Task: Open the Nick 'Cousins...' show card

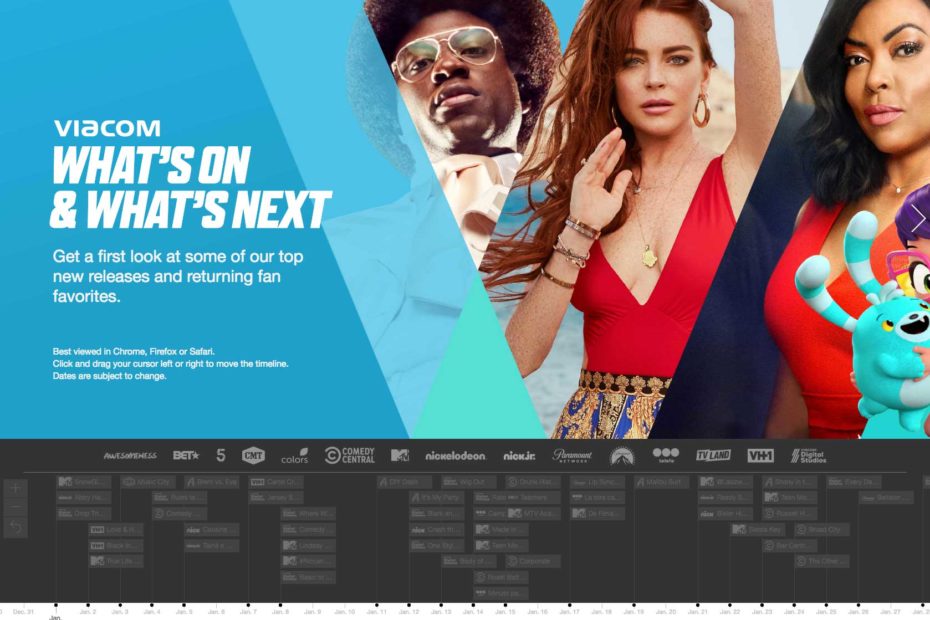Action: pyautogui.click(x=212, y=529)
